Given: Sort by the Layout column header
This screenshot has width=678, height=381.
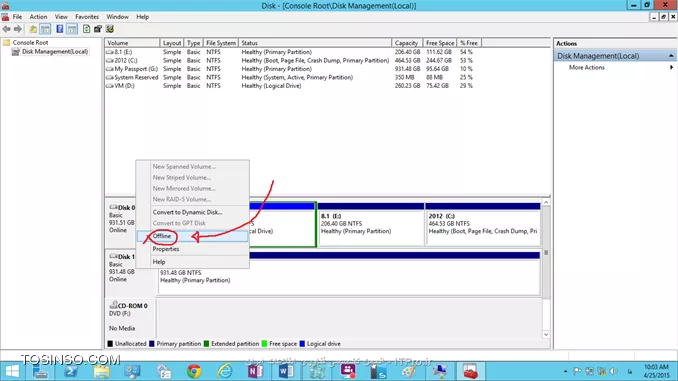Looking at the screenshot, I should click(172, 43).
